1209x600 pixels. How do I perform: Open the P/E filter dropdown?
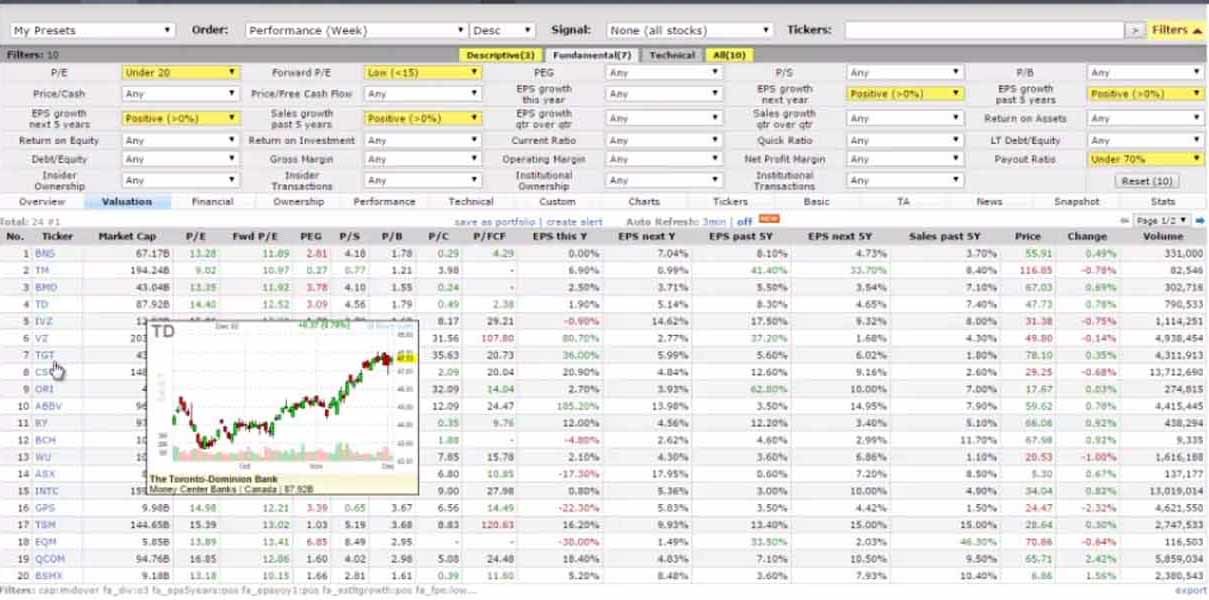click(x=180, y=73)
